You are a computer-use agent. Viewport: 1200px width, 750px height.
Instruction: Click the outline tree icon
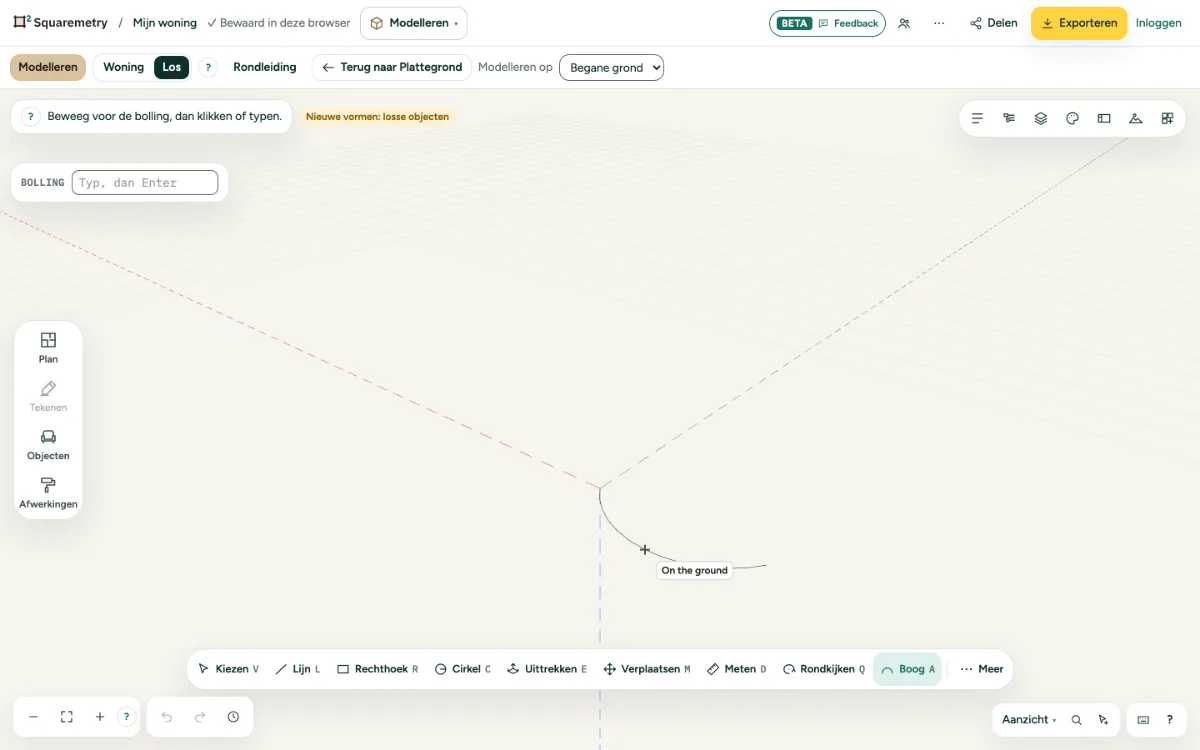(x=1009, y=118)
